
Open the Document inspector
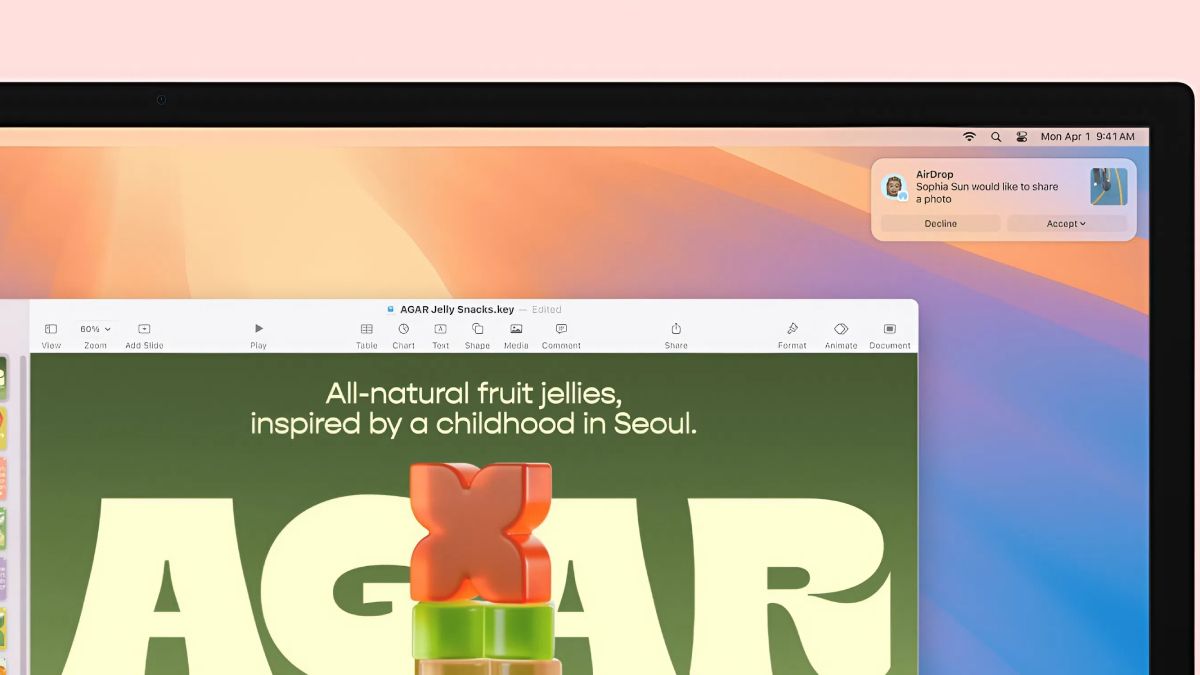[x=889, y=335]
